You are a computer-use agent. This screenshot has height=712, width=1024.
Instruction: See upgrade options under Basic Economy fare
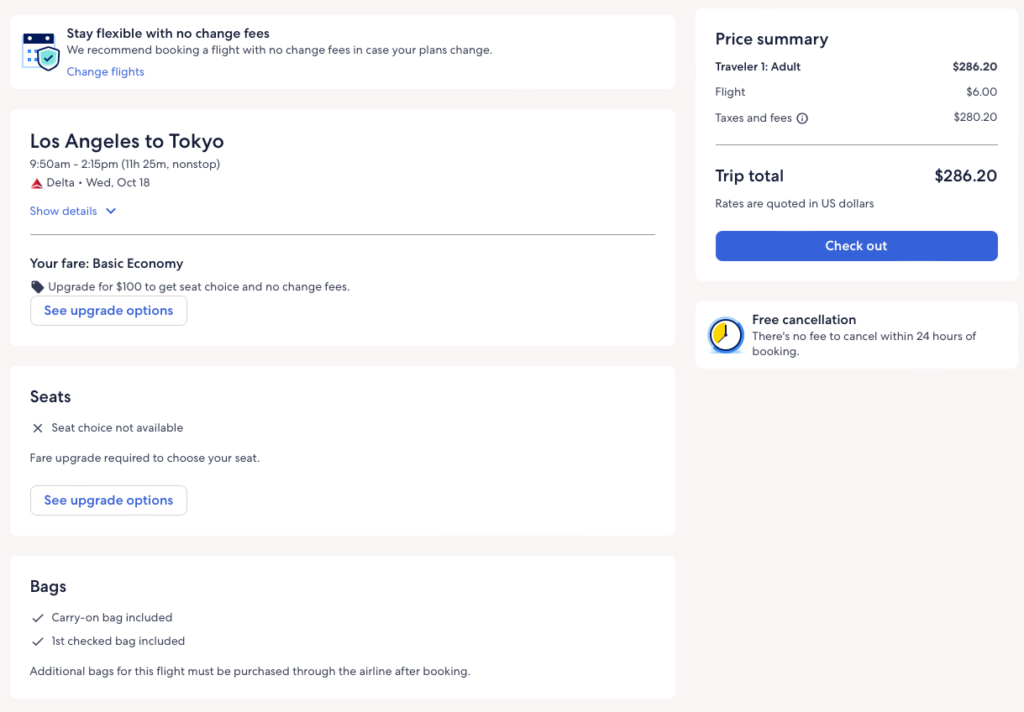(x=108, y=311)
